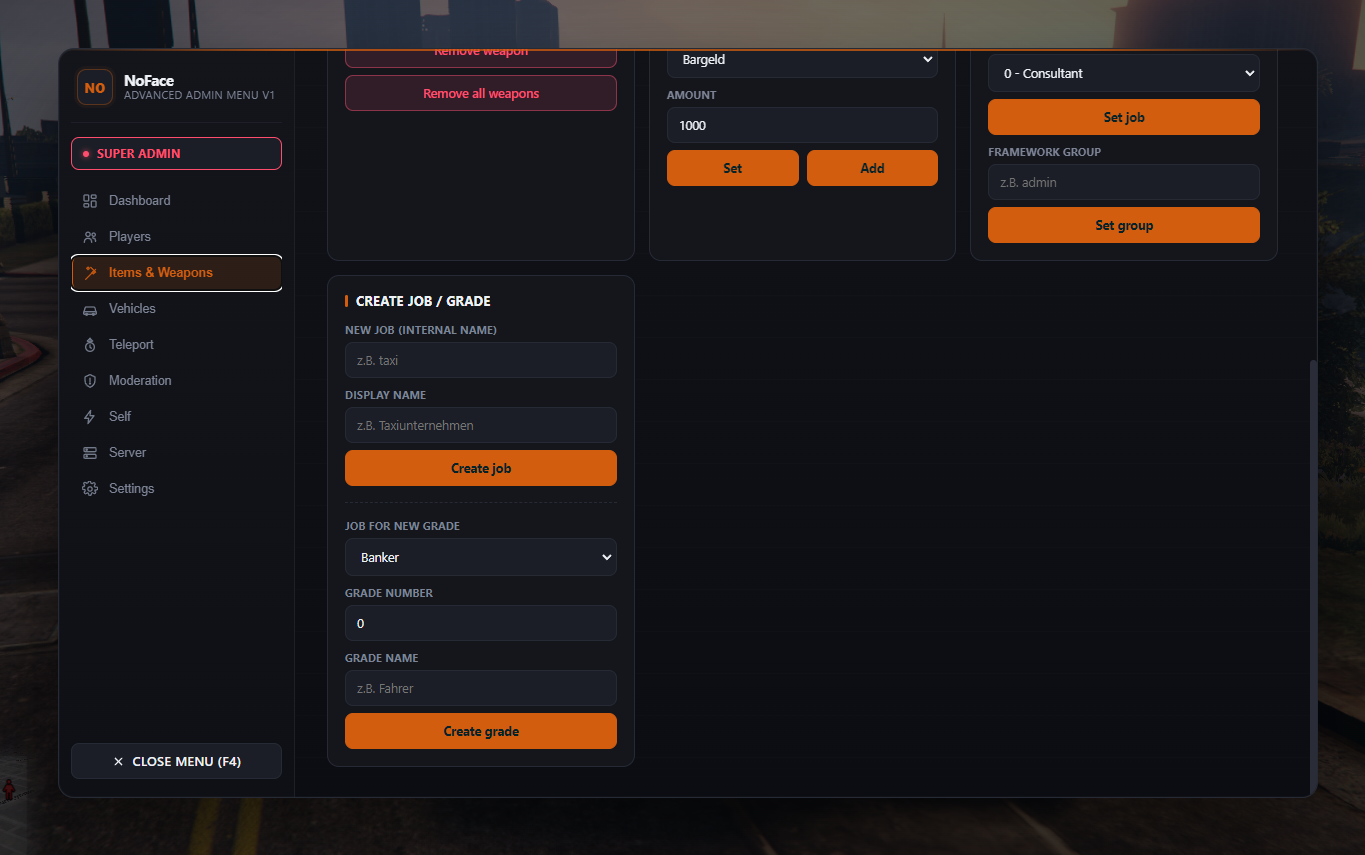Click the Remove all weapons button
Screen dimensions: 1365x855
(x=481, y=93)
